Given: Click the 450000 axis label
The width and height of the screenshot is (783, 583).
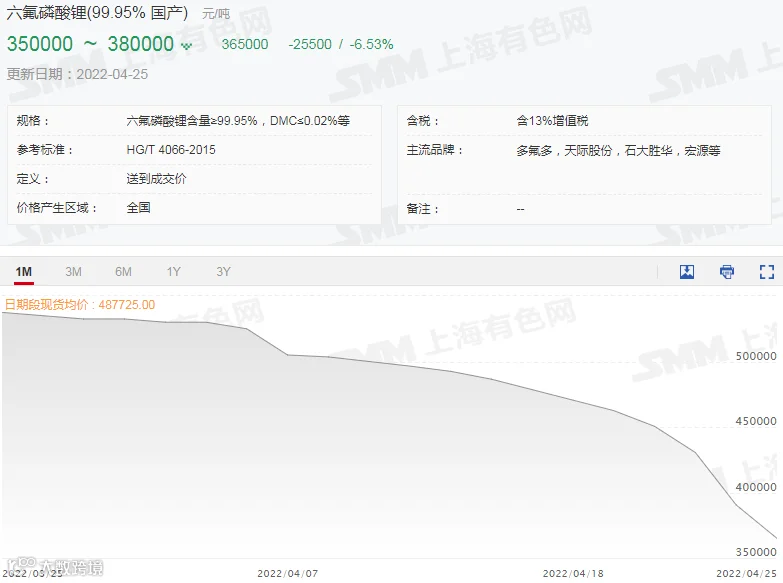Looking at the screenshot, I should 756,421.
